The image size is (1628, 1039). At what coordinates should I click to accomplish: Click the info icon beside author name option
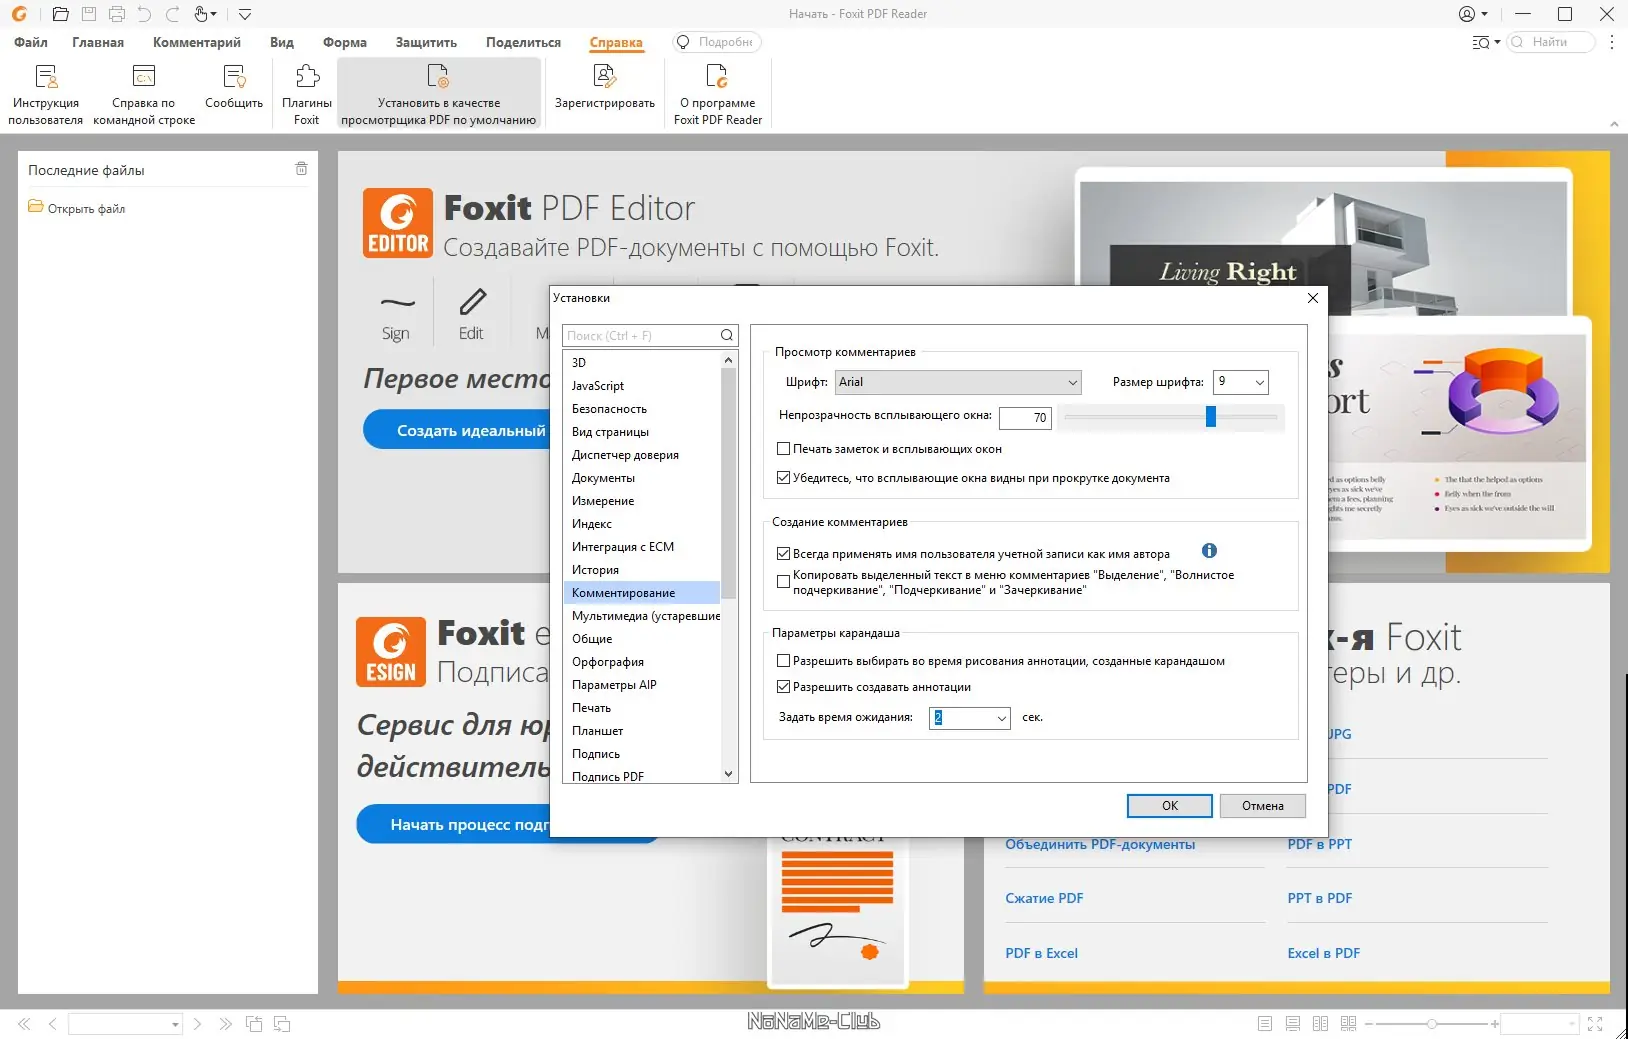pos(1209,551)
